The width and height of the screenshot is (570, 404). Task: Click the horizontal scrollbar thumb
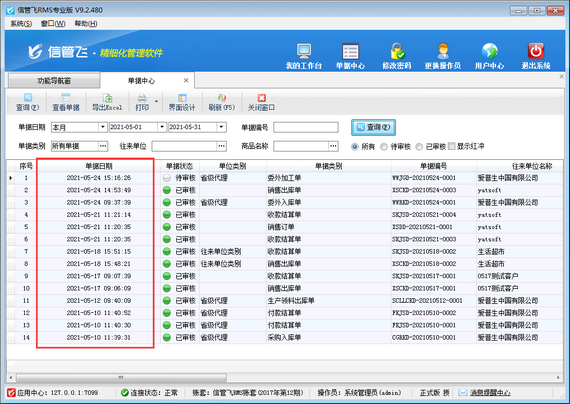(121, 377)
